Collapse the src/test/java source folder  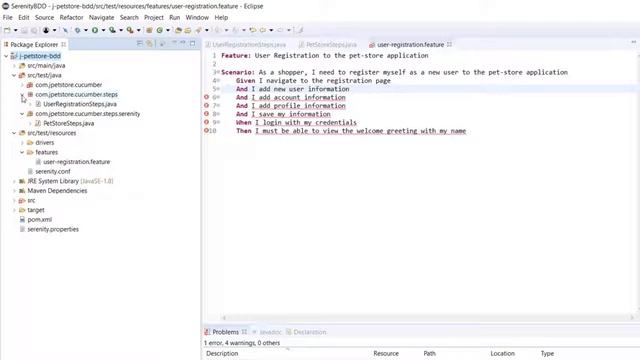coord(14,75)
